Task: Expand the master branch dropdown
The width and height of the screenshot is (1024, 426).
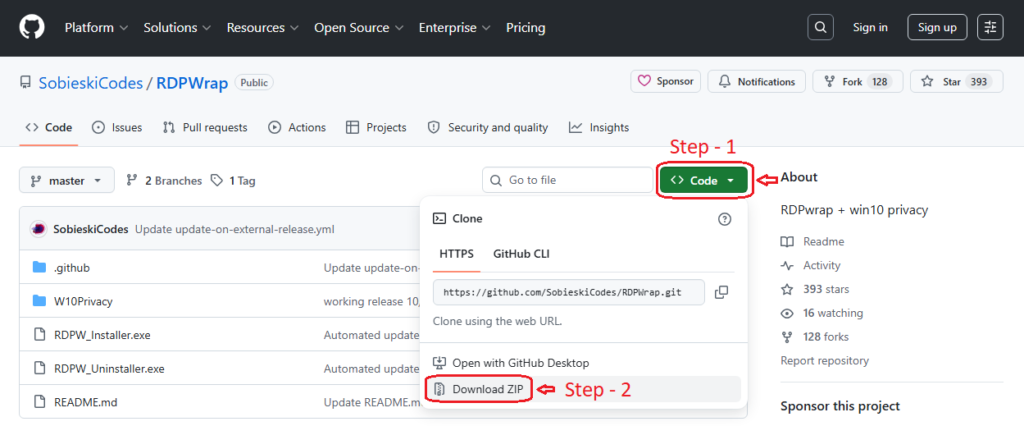Action: [x=66, y=181]
